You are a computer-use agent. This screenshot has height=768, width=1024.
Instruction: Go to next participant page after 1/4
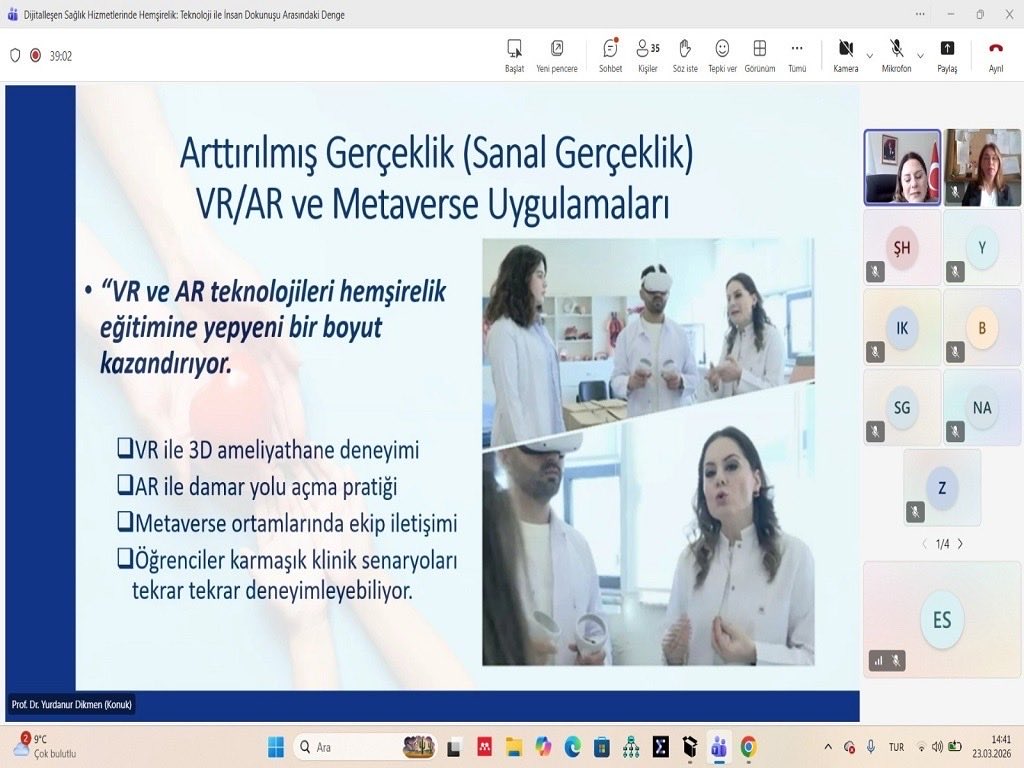point(960,544)
